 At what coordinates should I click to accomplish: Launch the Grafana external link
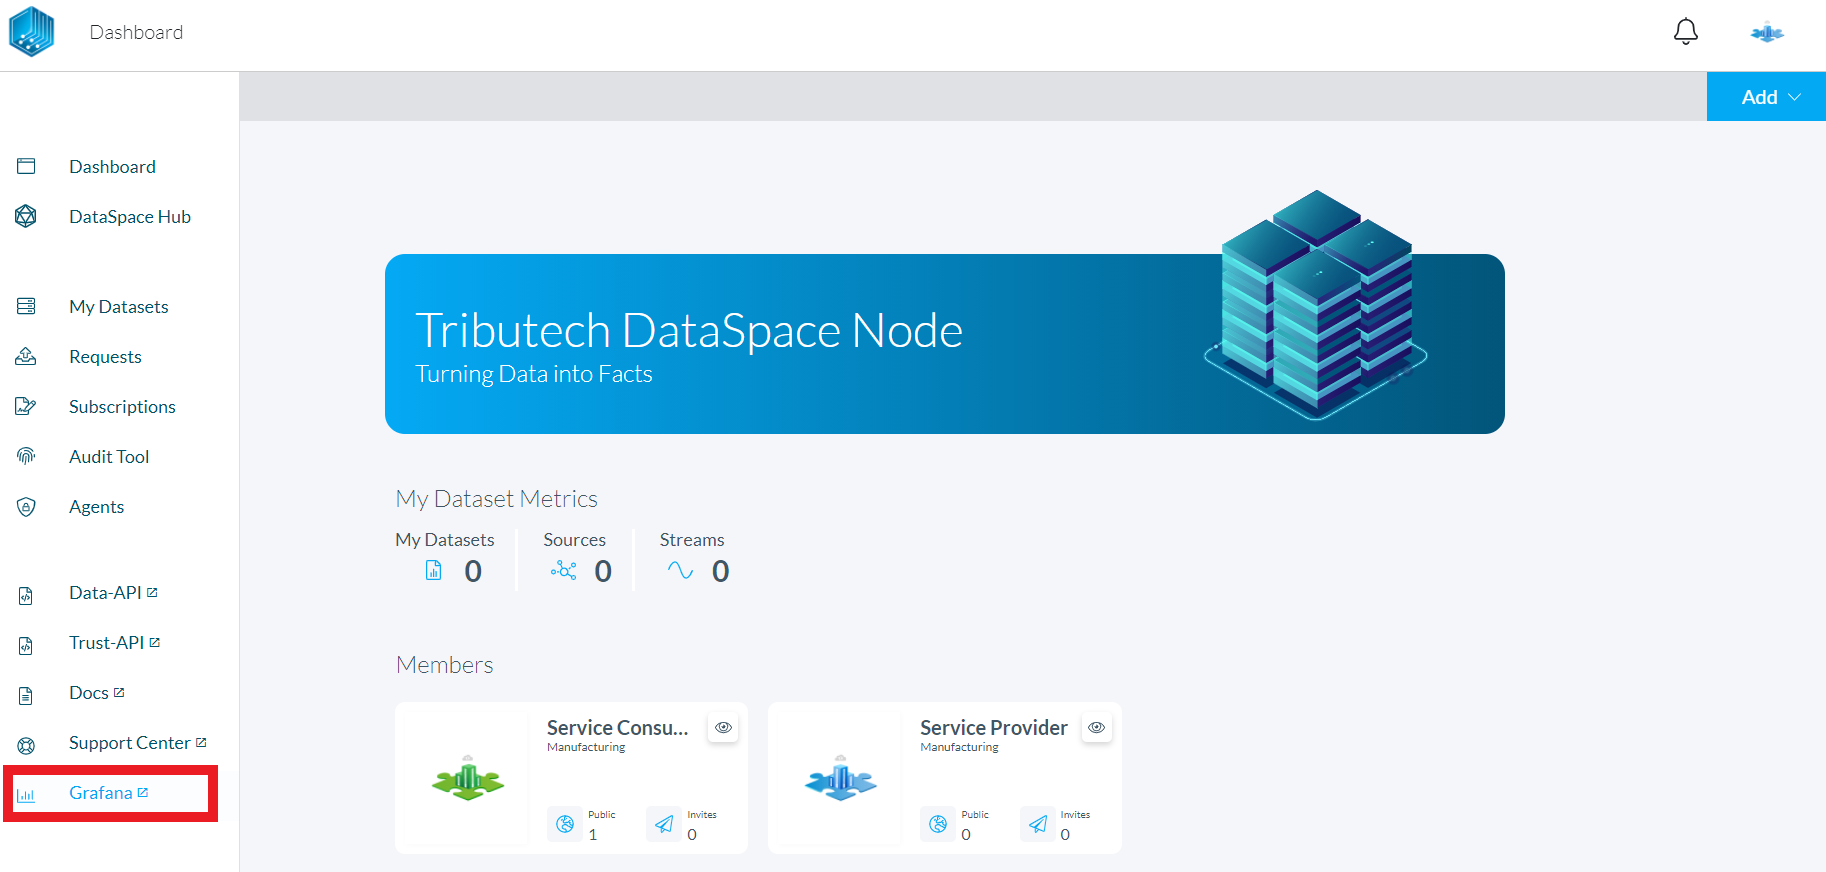click(x=109, y=793)
